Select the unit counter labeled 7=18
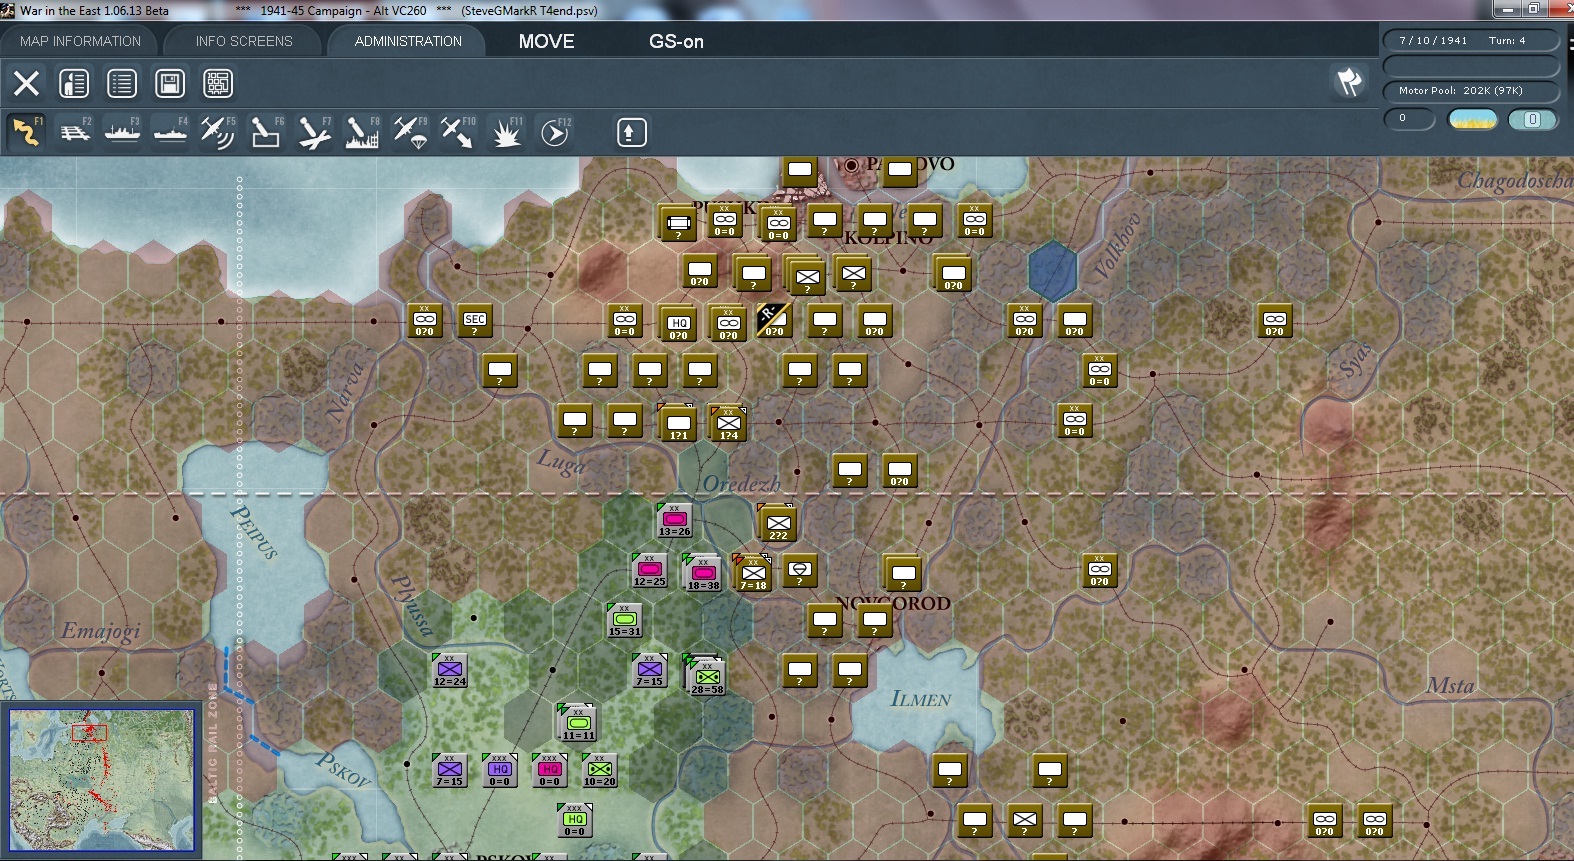1574x861 pixels. [x=753, y=572]
